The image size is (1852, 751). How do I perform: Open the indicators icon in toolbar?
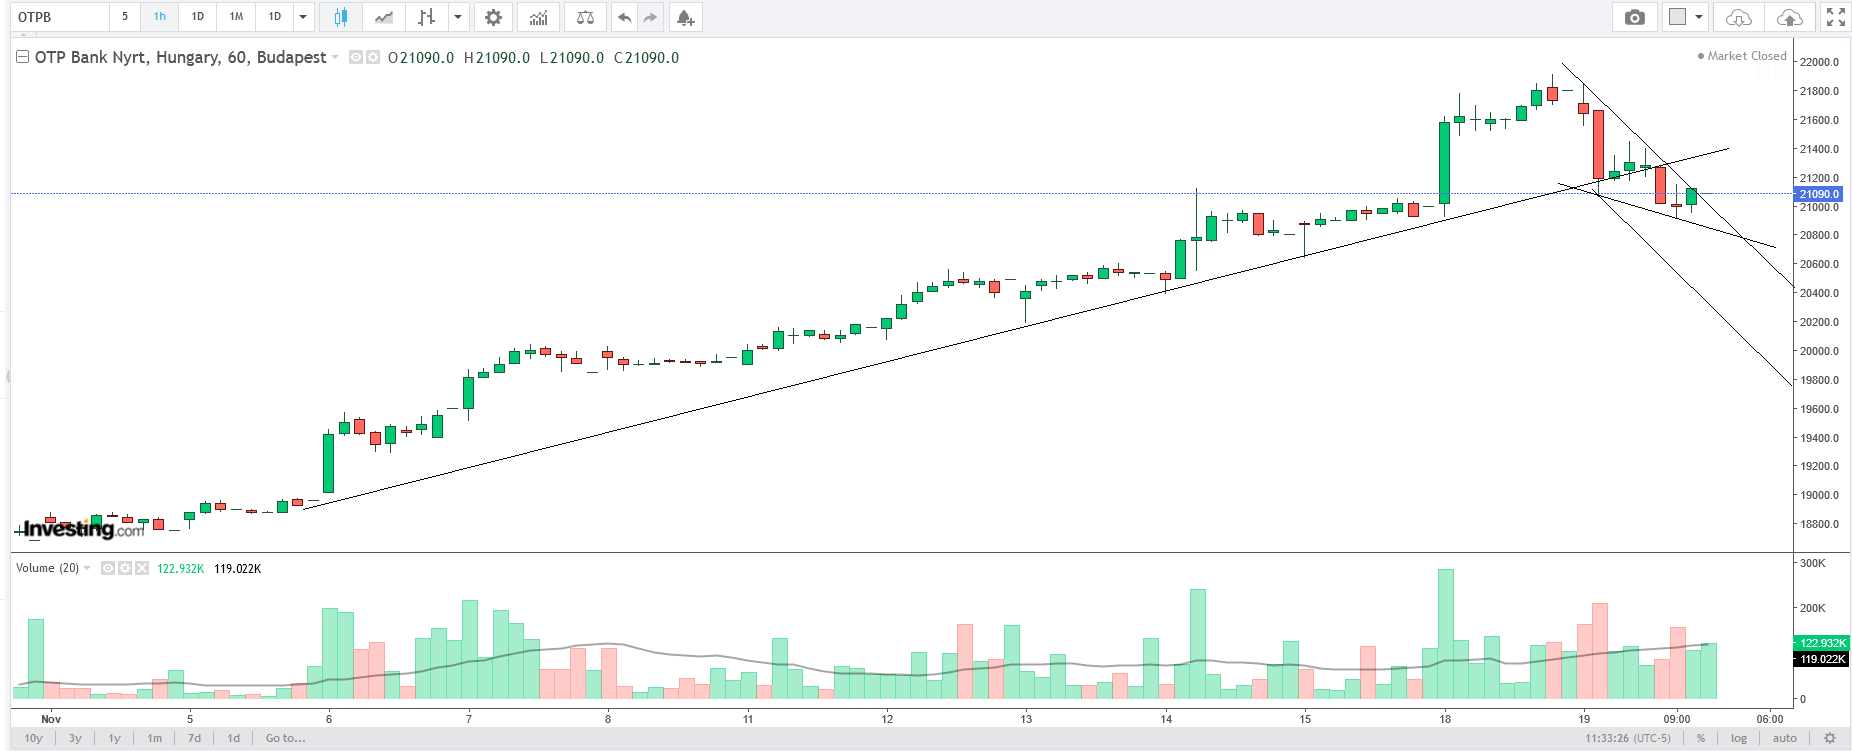tap(539, 17)
